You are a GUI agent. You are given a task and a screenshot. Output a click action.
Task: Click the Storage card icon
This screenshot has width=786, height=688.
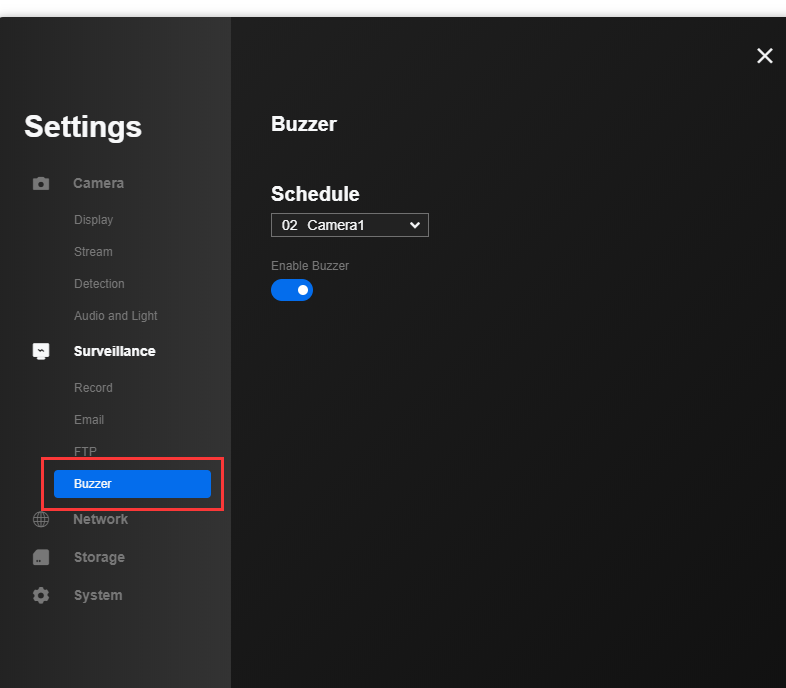pos(41,557)
